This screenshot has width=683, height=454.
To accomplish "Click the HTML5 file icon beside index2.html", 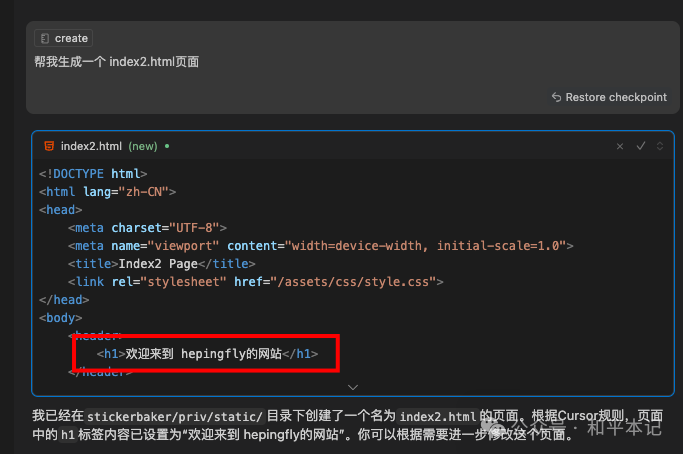I will point(48,146).
